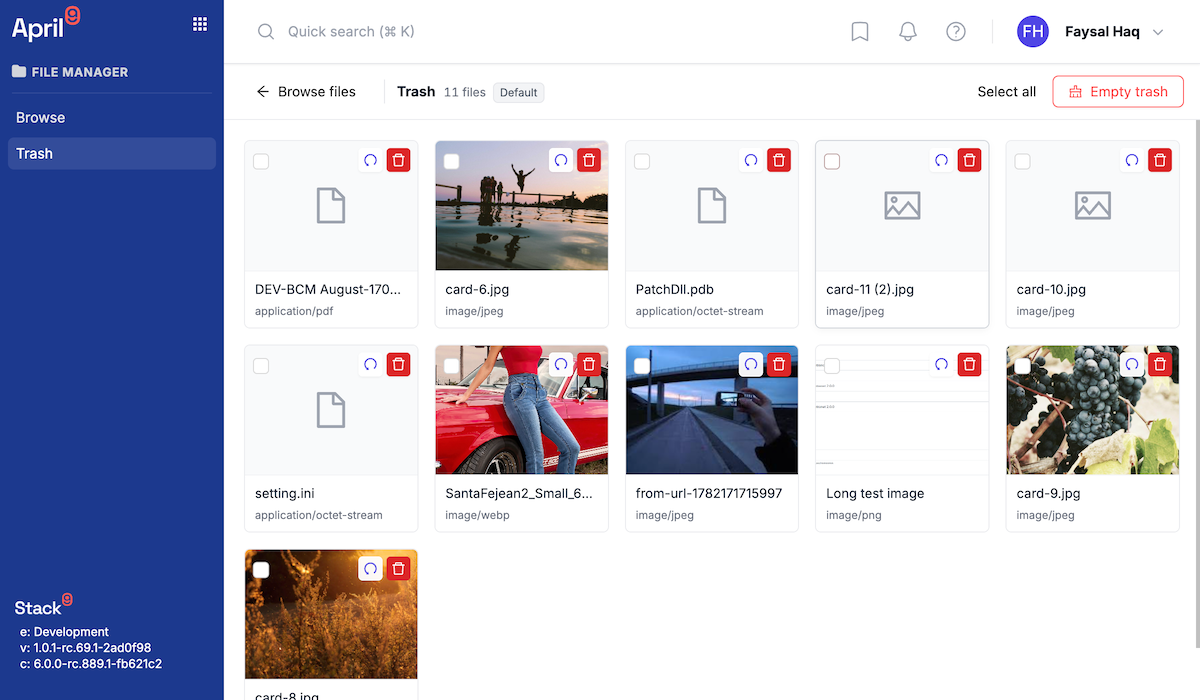Open the notifications bell
This screenshot has width=1200, height=700.
pyautogui.click(x=908, y=32)
